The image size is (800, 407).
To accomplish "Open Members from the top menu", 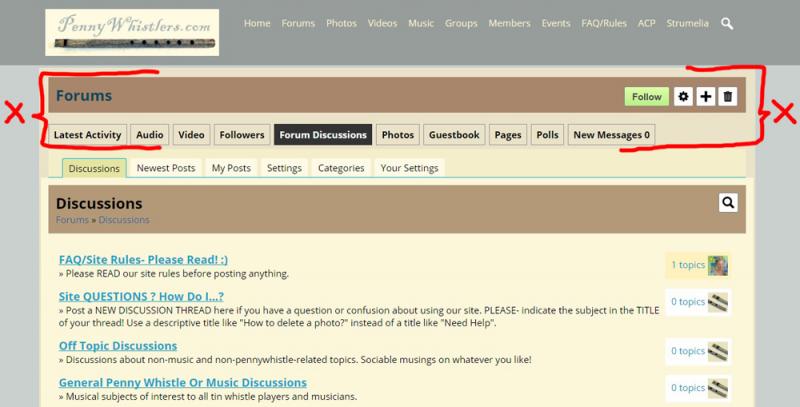I will 509,23.
